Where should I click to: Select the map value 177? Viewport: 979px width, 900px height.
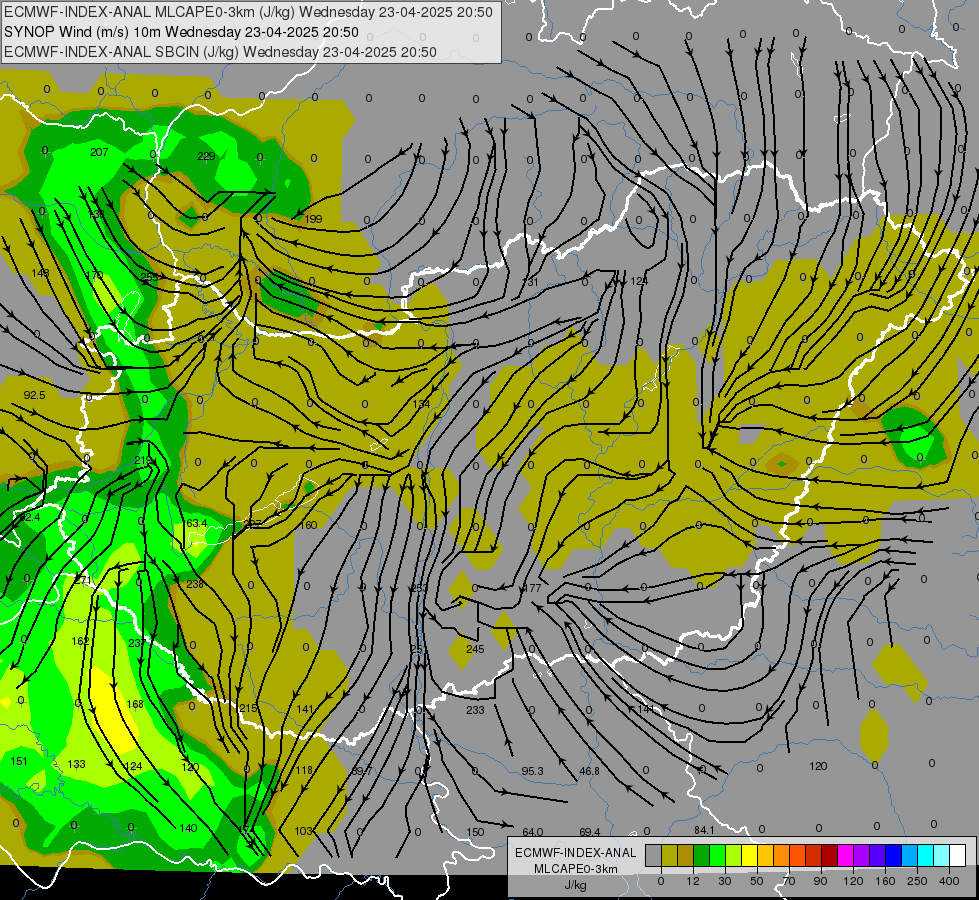click(533, 588)
